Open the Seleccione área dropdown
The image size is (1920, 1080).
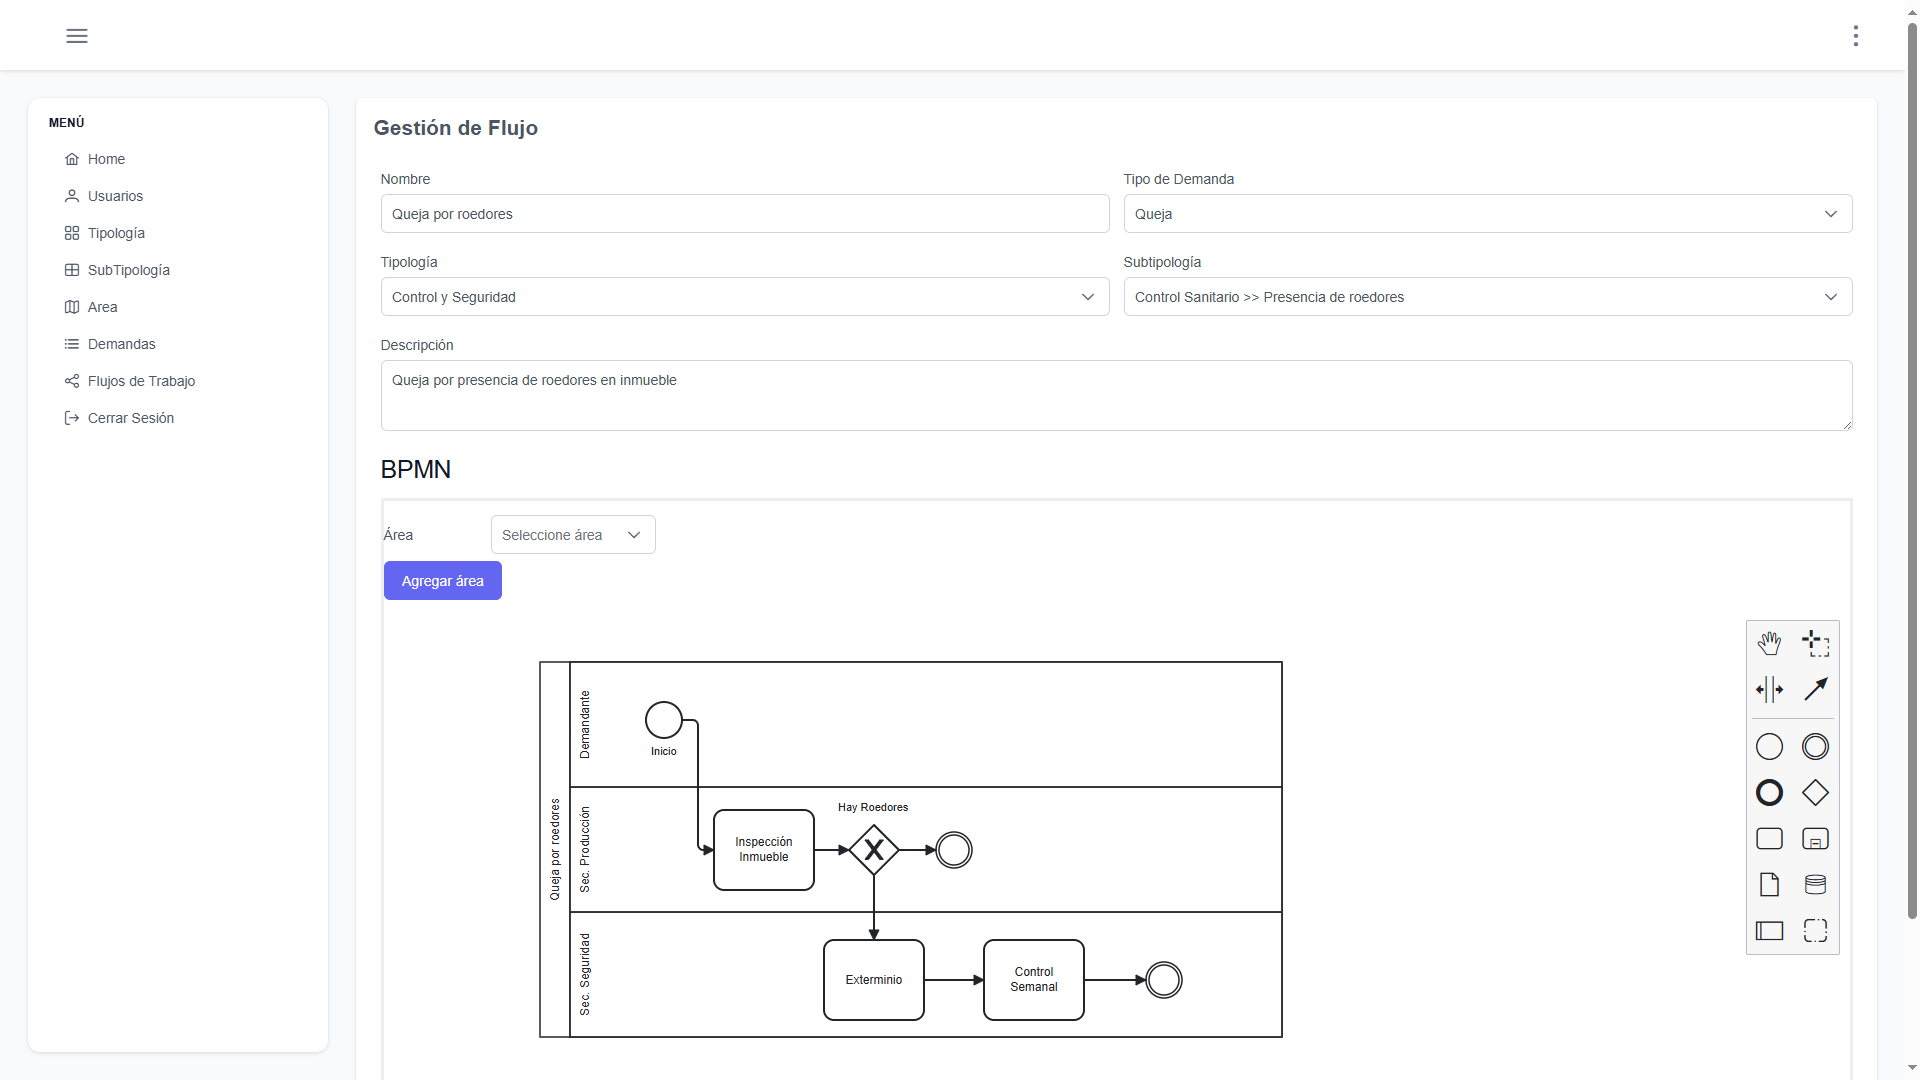point(572,535)
